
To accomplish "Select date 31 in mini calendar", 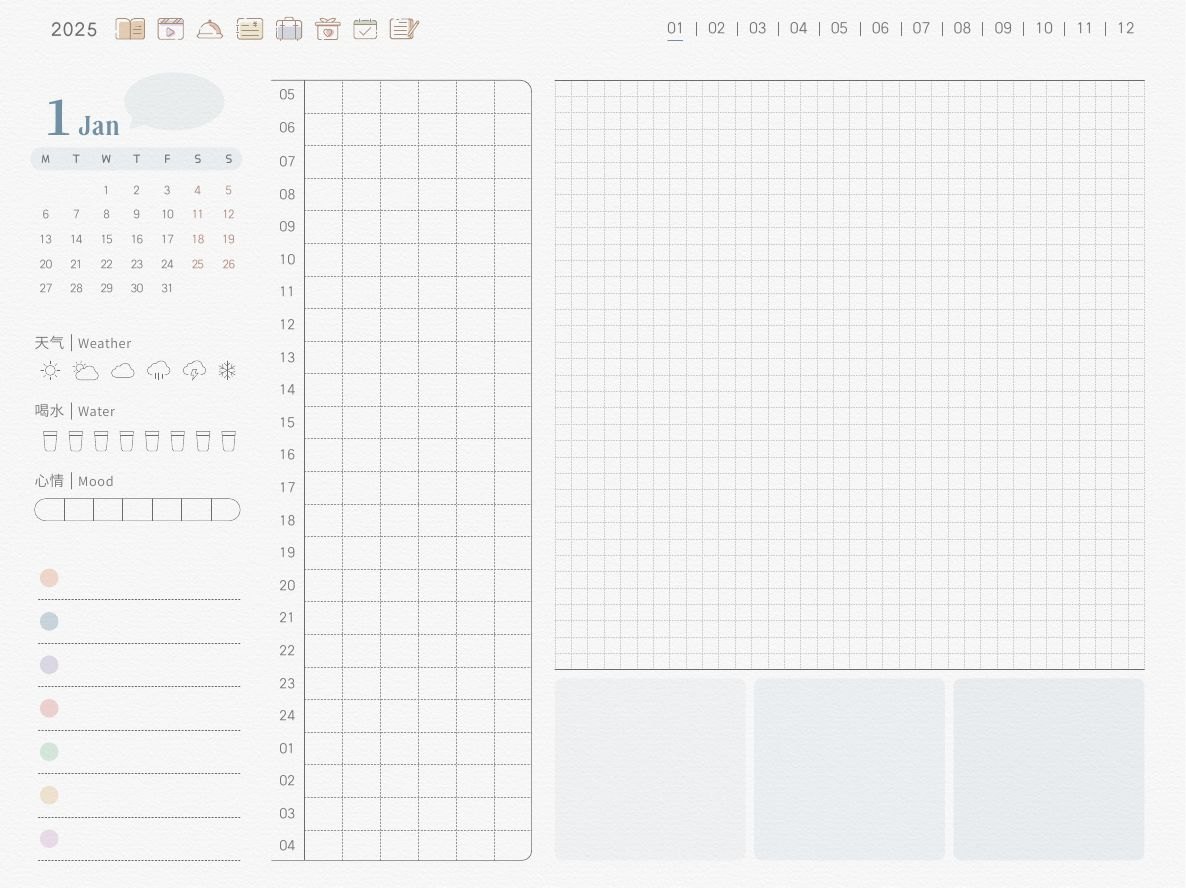I will click(167, 288).
